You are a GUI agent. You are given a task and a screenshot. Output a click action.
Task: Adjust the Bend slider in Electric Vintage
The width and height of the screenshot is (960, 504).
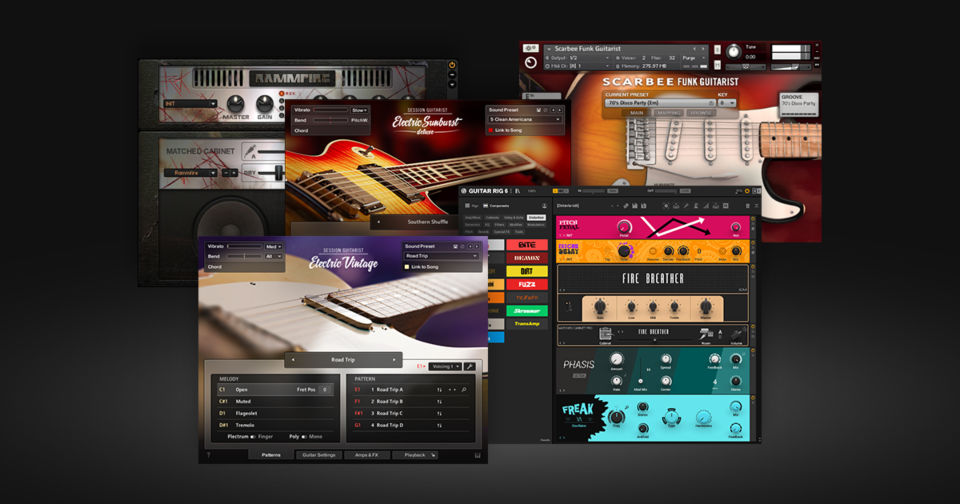pyautogui.click(x=245, y=256)
